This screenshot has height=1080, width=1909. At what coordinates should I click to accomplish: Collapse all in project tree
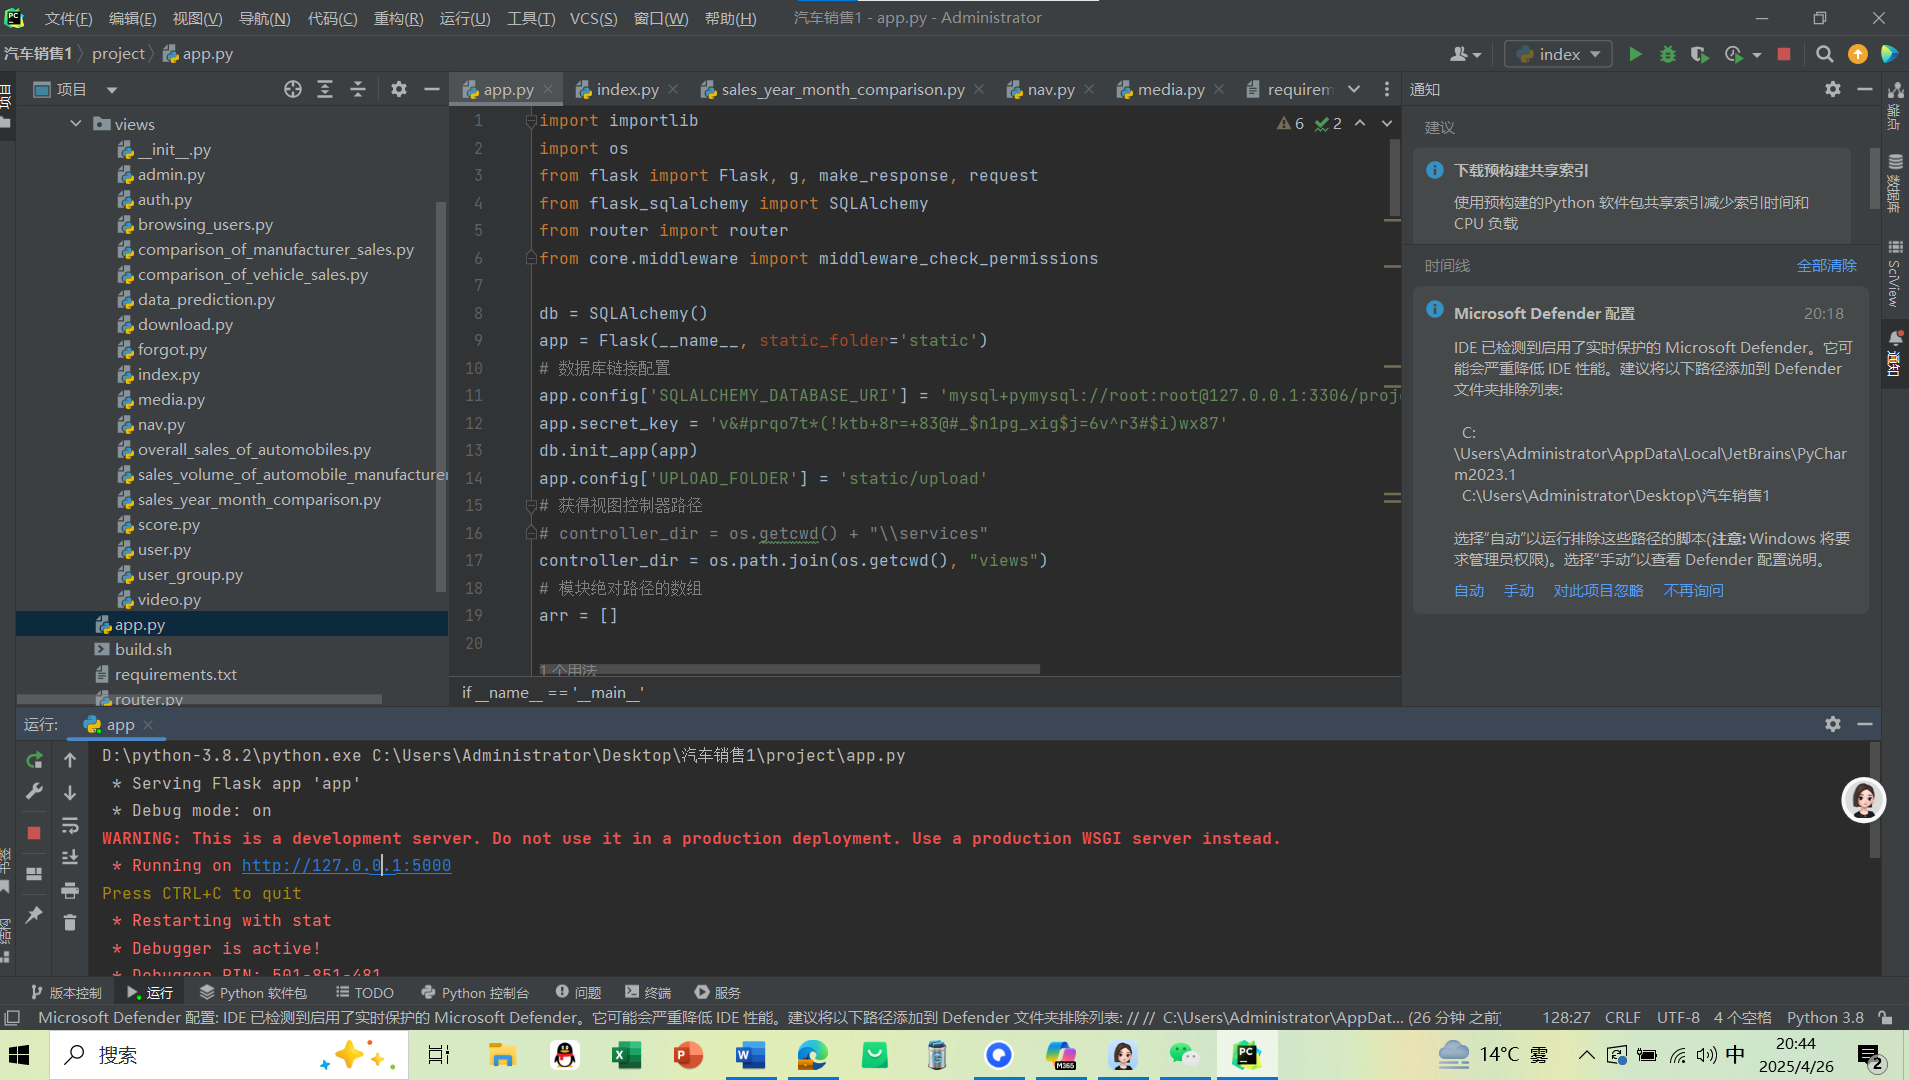click(x=358, y=89)
